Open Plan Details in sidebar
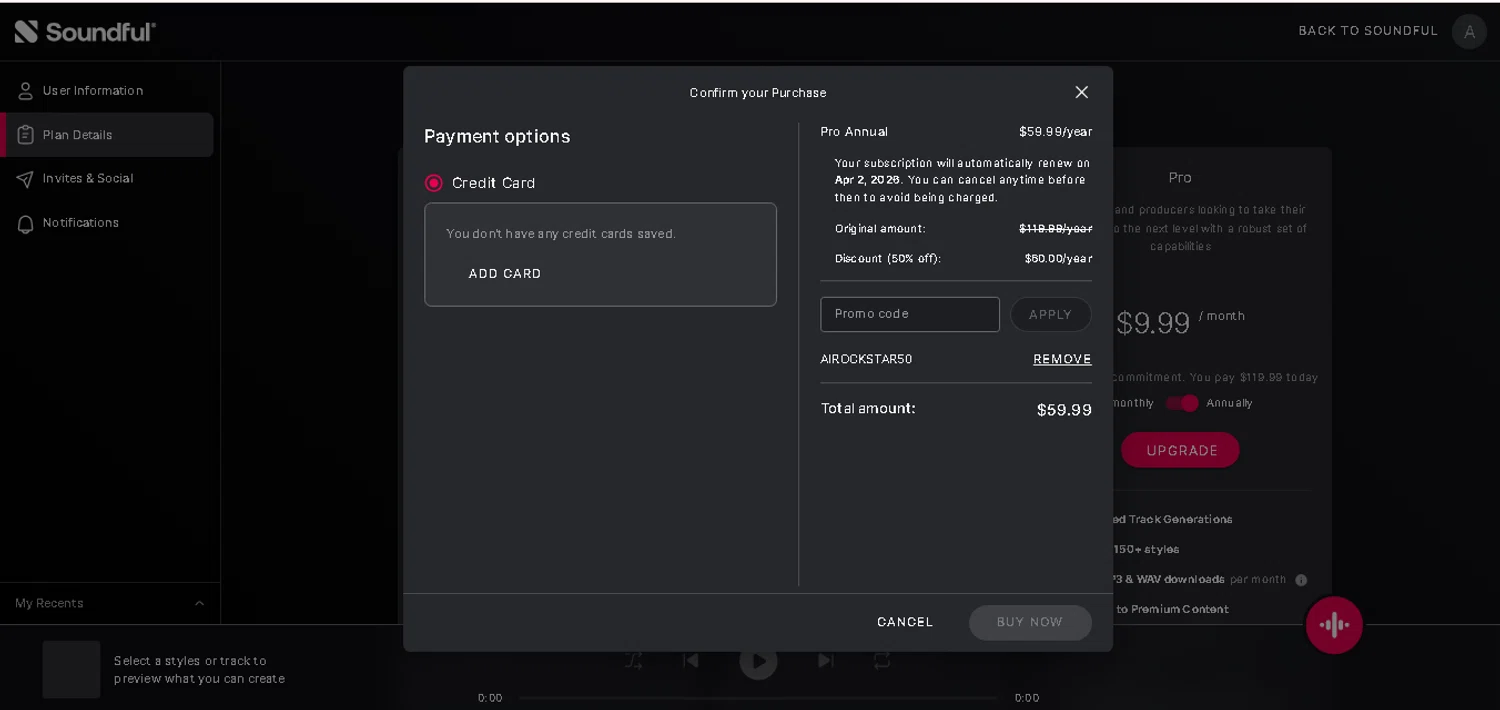 107,135
